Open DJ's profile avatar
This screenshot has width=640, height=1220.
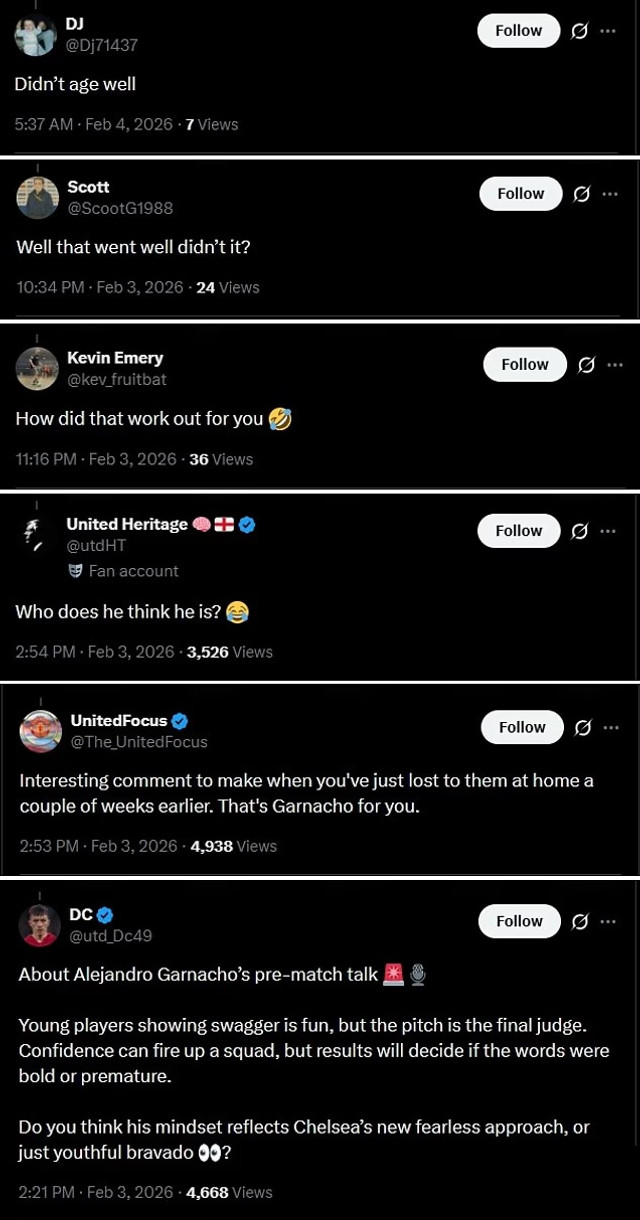tap(35, 36)
